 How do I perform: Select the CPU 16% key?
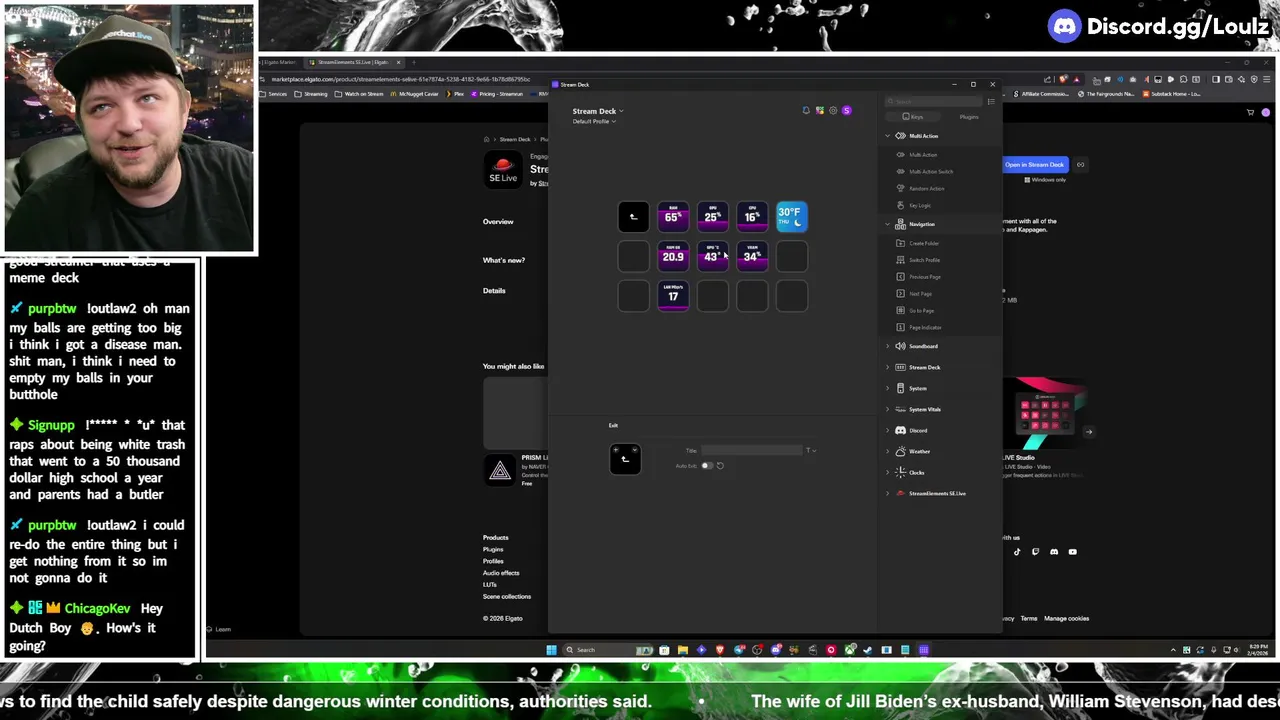click(x=752, y=216)
